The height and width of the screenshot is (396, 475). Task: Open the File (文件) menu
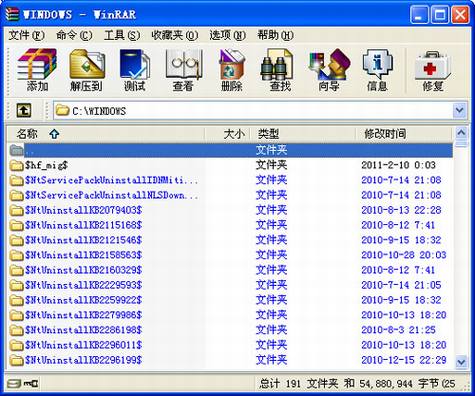[26, 35]
